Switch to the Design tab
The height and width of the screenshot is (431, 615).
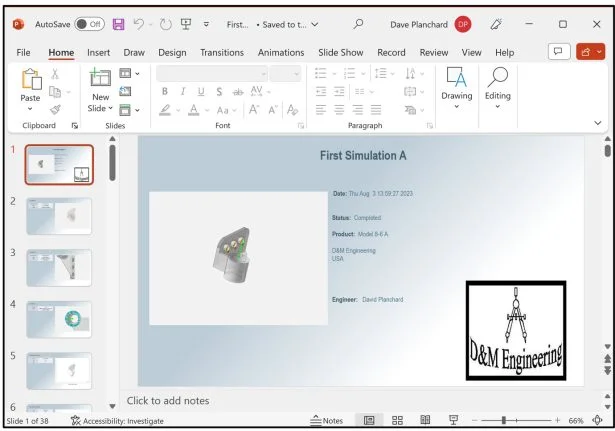(172, 52)
